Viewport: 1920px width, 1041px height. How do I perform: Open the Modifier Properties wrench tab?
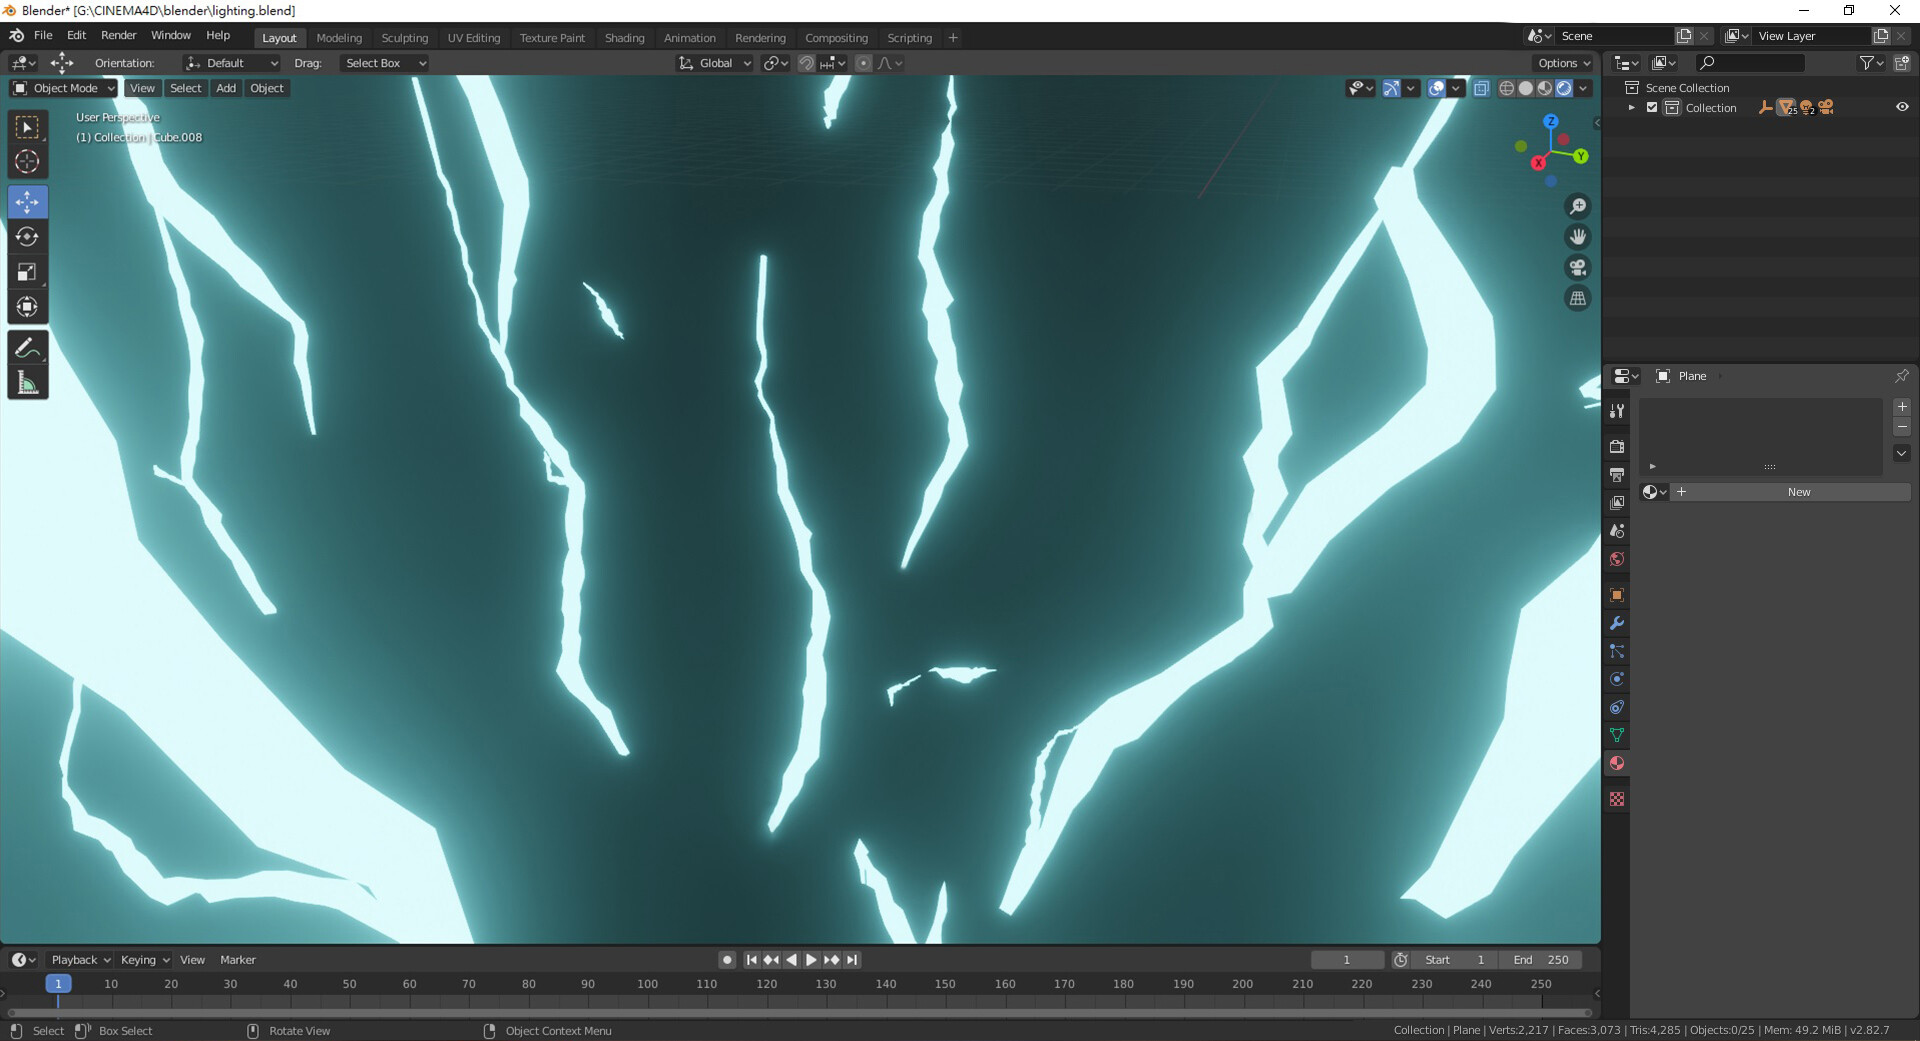[x=1617, y=623]
